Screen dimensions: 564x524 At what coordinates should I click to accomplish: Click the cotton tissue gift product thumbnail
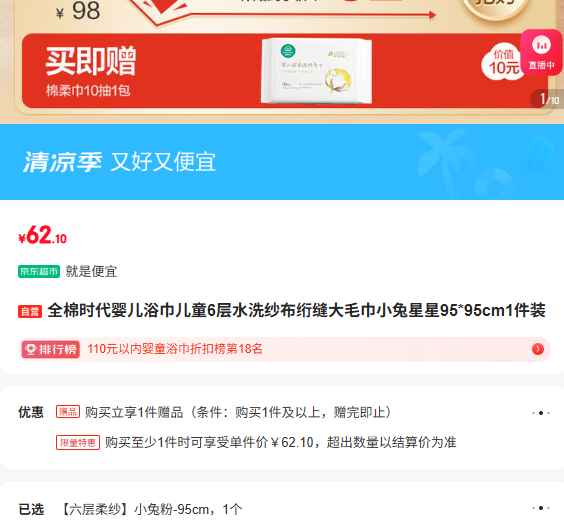(x=317, y=71)
